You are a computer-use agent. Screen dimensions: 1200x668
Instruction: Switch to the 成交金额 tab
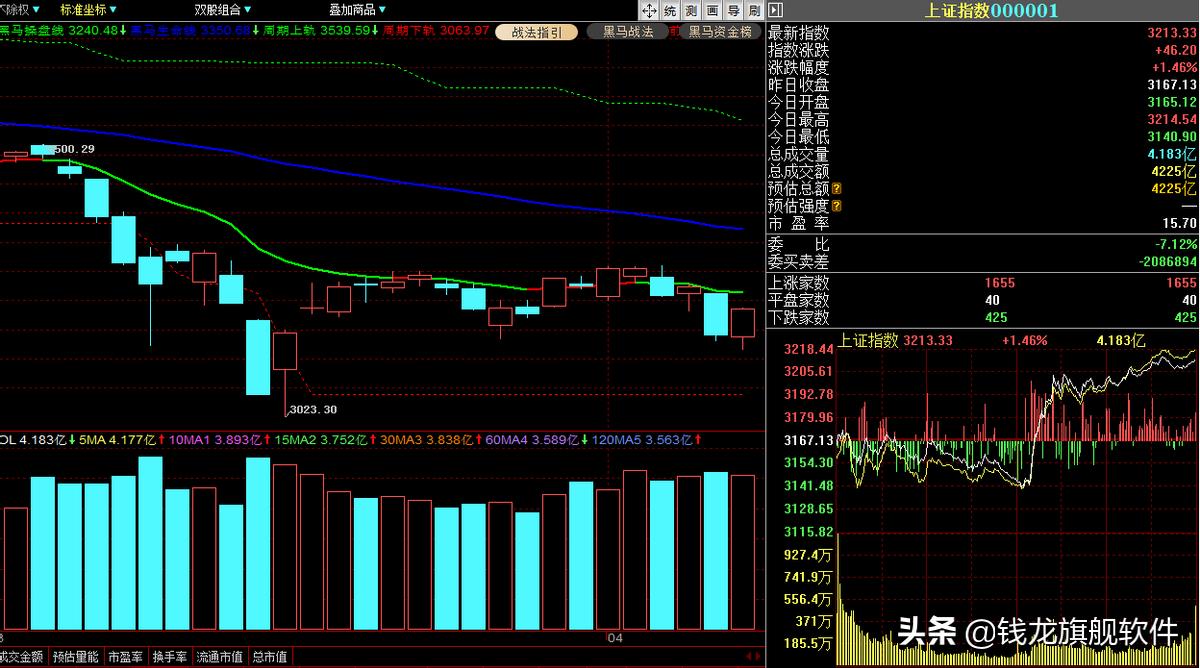22,657
